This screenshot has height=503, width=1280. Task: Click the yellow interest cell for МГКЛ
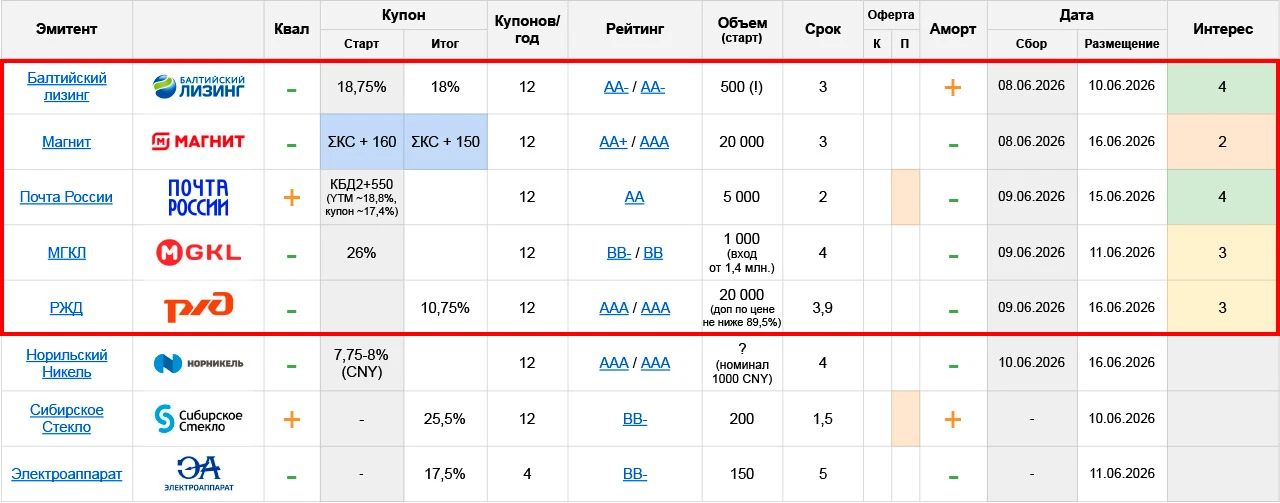coord(1221,253)
